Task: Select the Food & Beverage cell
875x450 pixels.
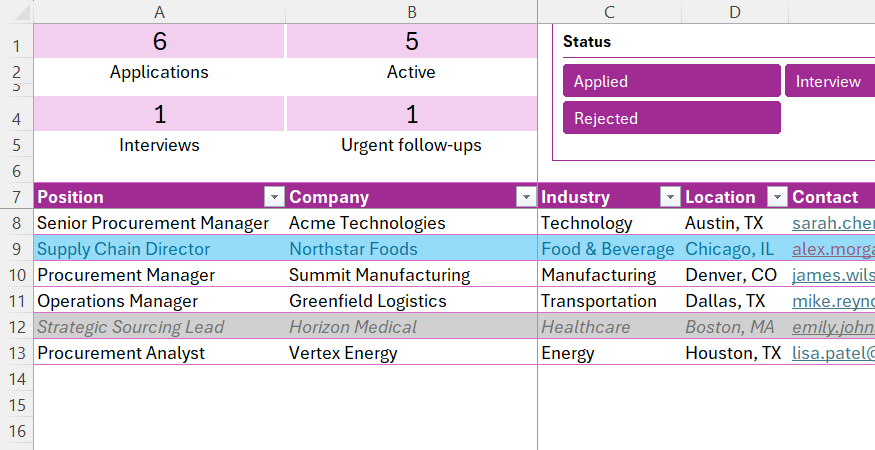Action: click(x=610, y=249)
